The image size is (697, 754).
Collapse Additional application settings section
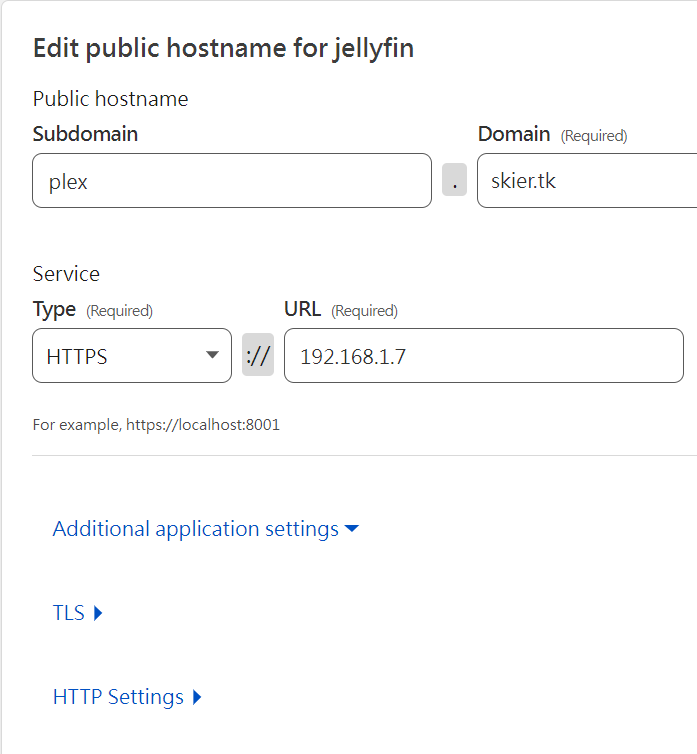pos(206,529)
